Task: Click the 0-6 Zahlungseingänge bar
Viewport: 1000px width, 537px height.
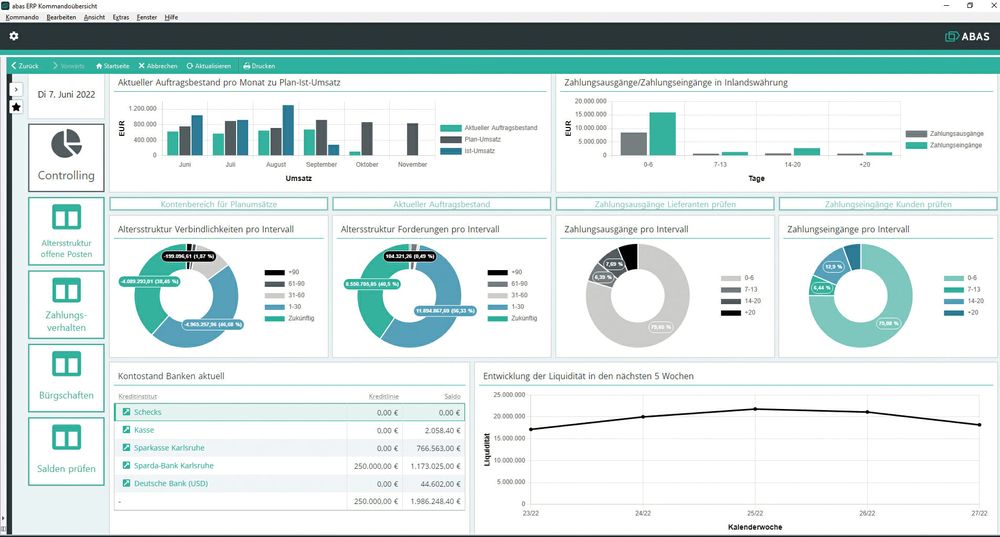Action: click(663, 134)
